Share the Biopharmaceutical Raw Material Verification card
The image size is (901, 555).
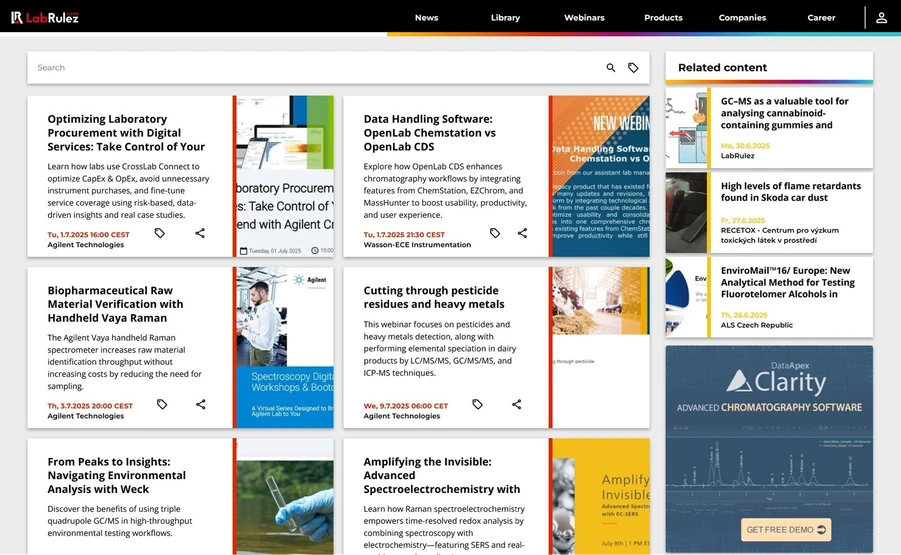(x=201, y=404)
